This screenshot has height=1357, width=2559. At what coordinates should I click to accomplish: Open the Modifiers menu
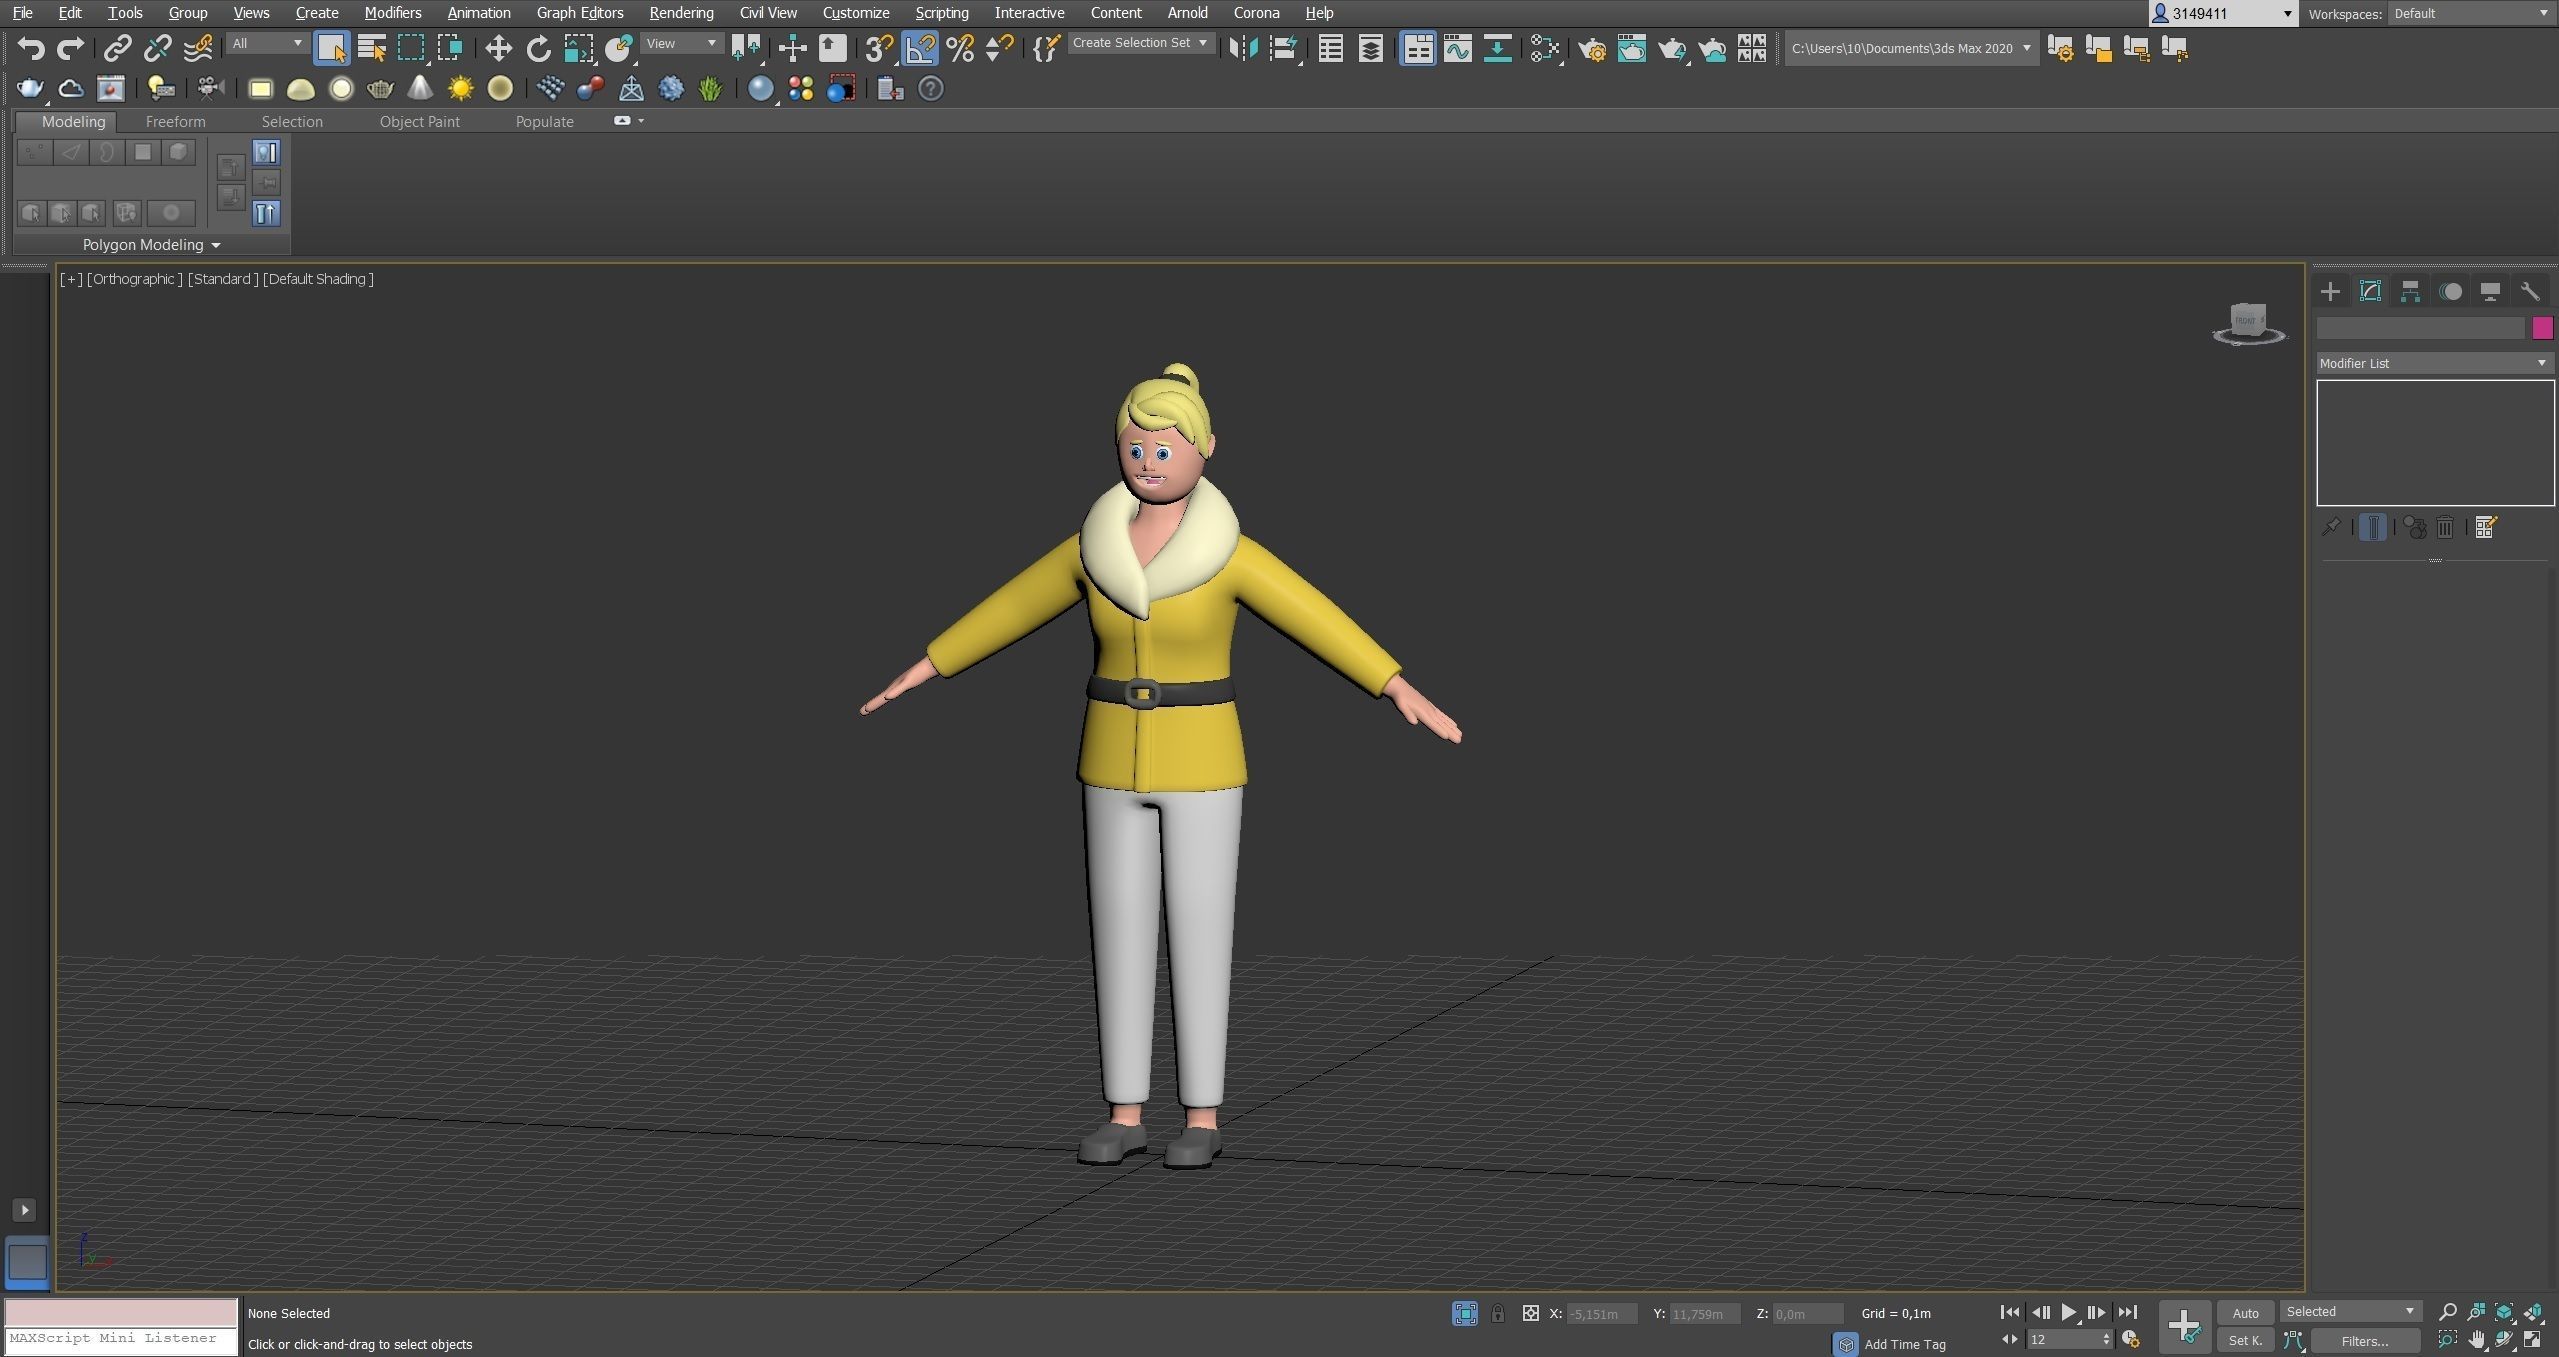click(392, 13)
